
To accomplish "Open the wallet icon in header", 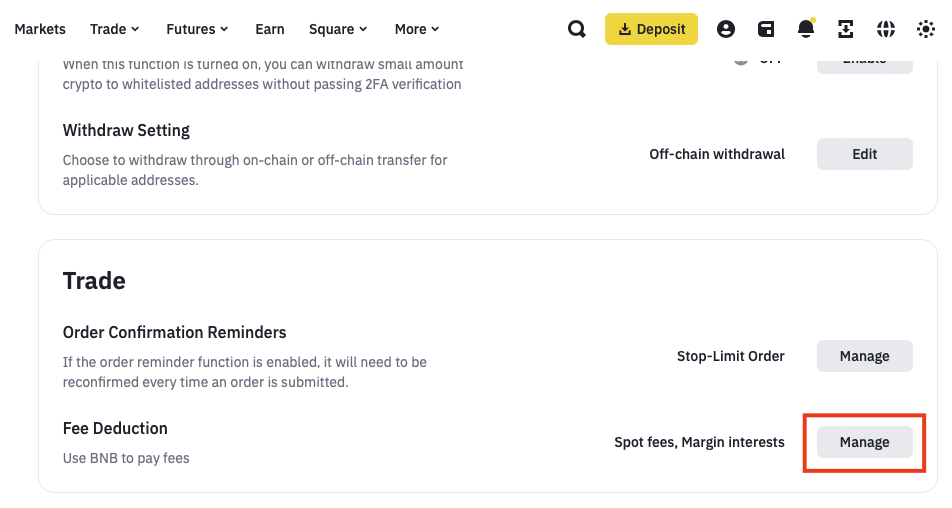I will click(x=766, y=29).
